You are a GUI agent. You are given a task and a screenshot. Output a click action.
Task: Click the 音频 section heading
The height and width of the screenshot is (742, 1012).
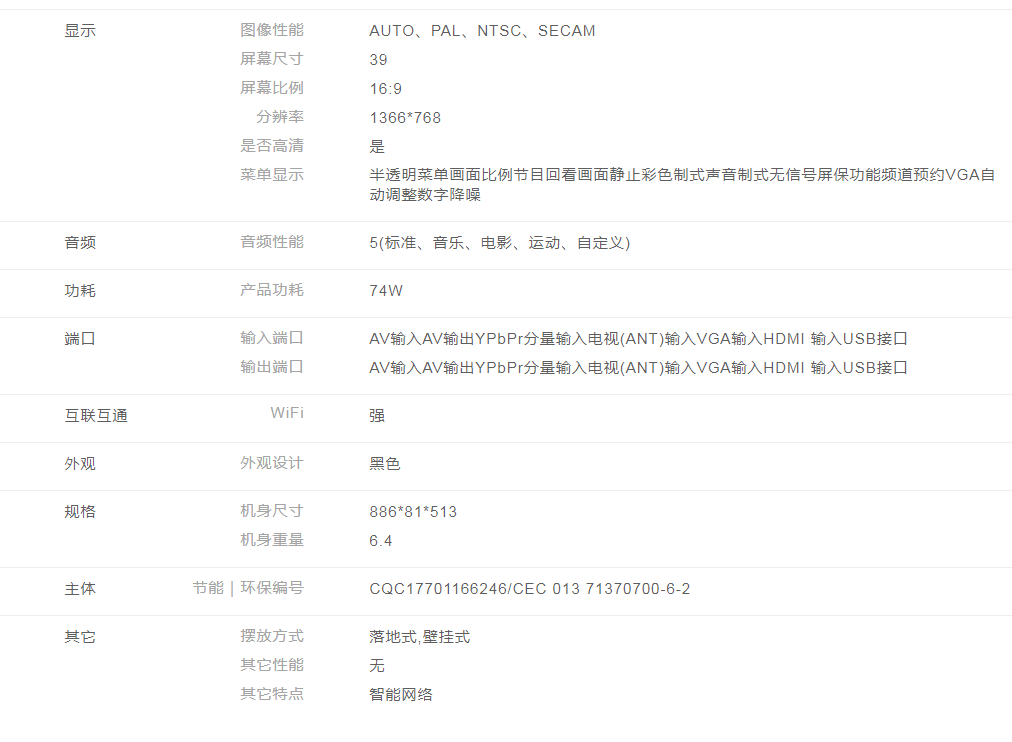[80, 243]
